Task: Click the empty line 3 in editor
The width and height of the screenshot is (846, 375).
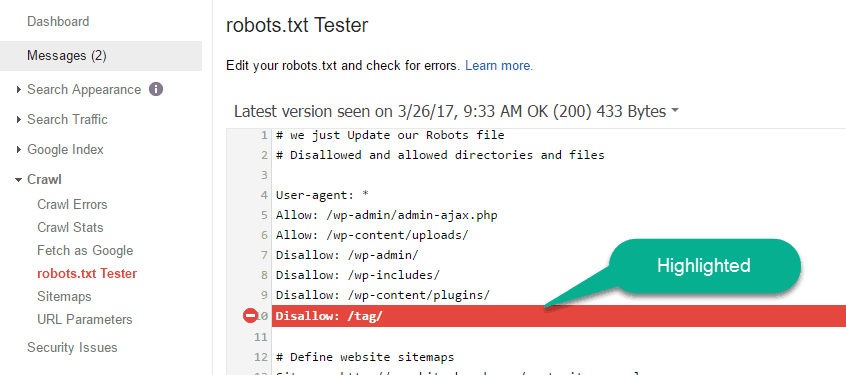Action: 559,175
